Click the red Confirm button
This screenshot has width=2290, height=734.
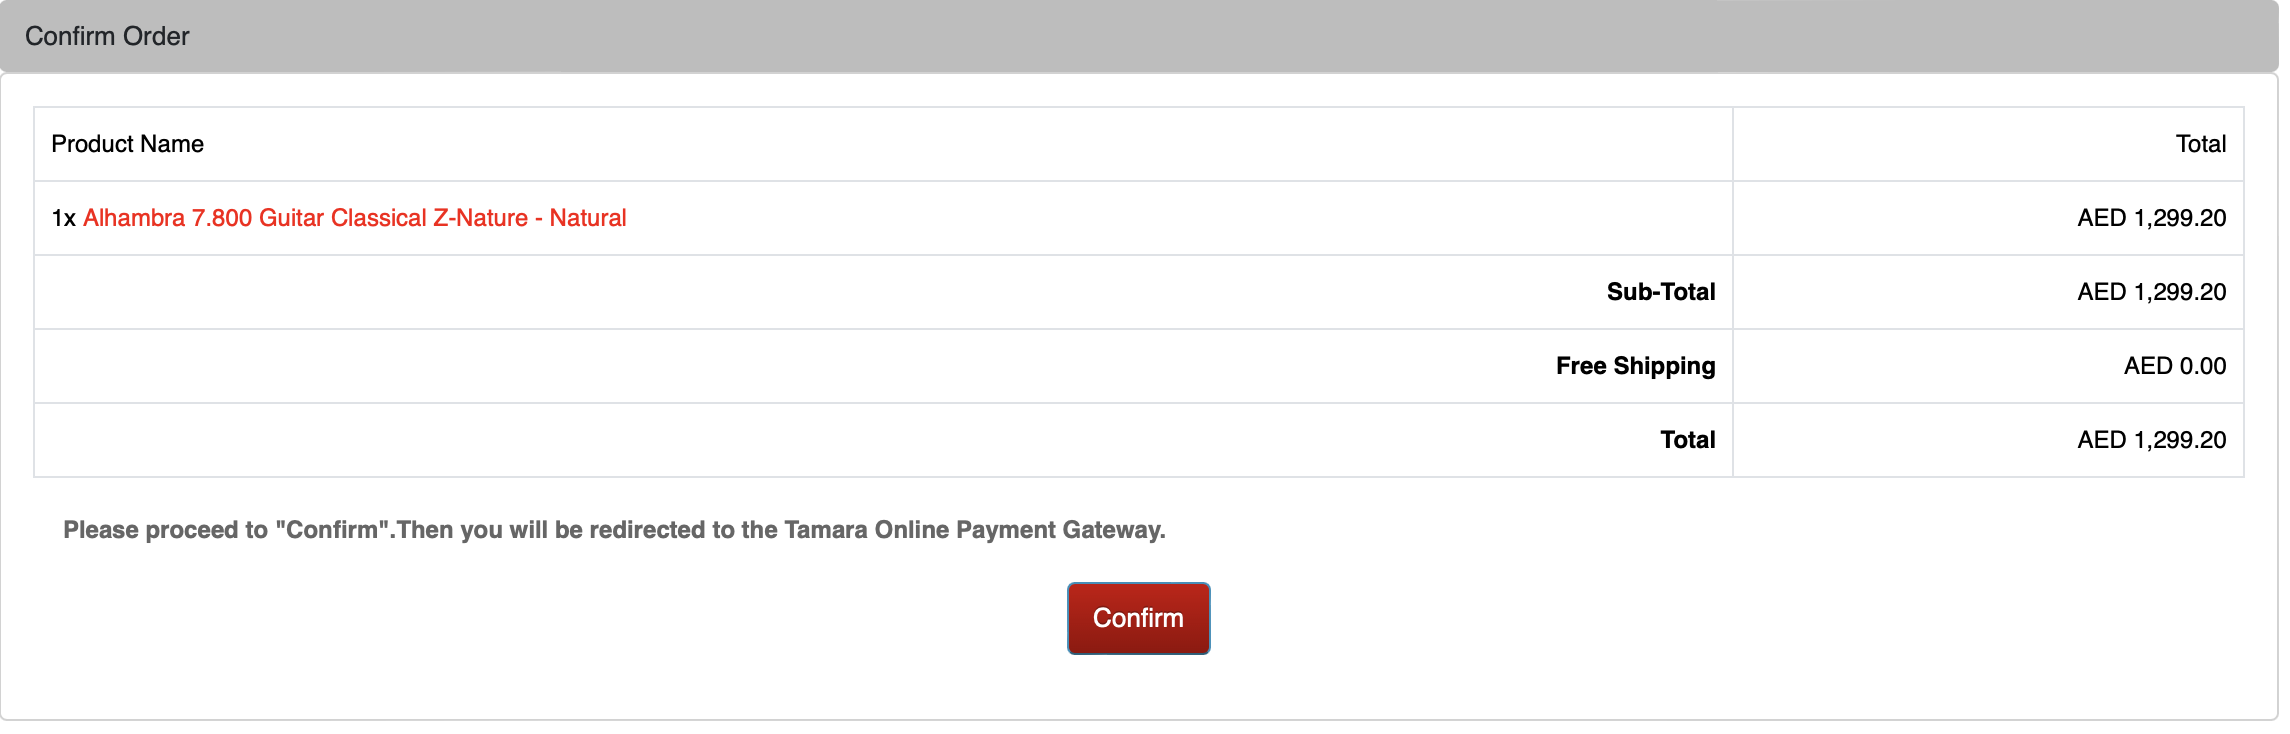pyautogui.click(x=1138, y=618)
